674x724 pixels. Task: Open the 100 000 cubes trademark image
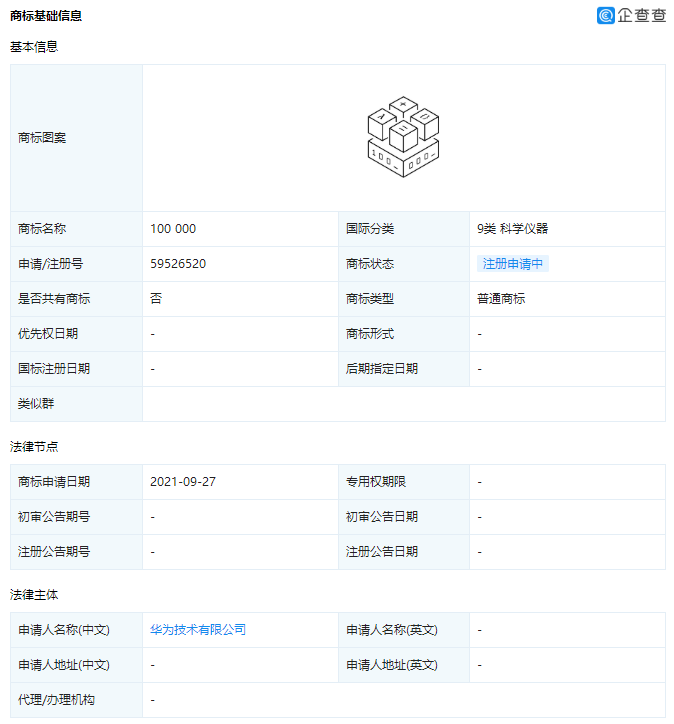tap(403, 138)
